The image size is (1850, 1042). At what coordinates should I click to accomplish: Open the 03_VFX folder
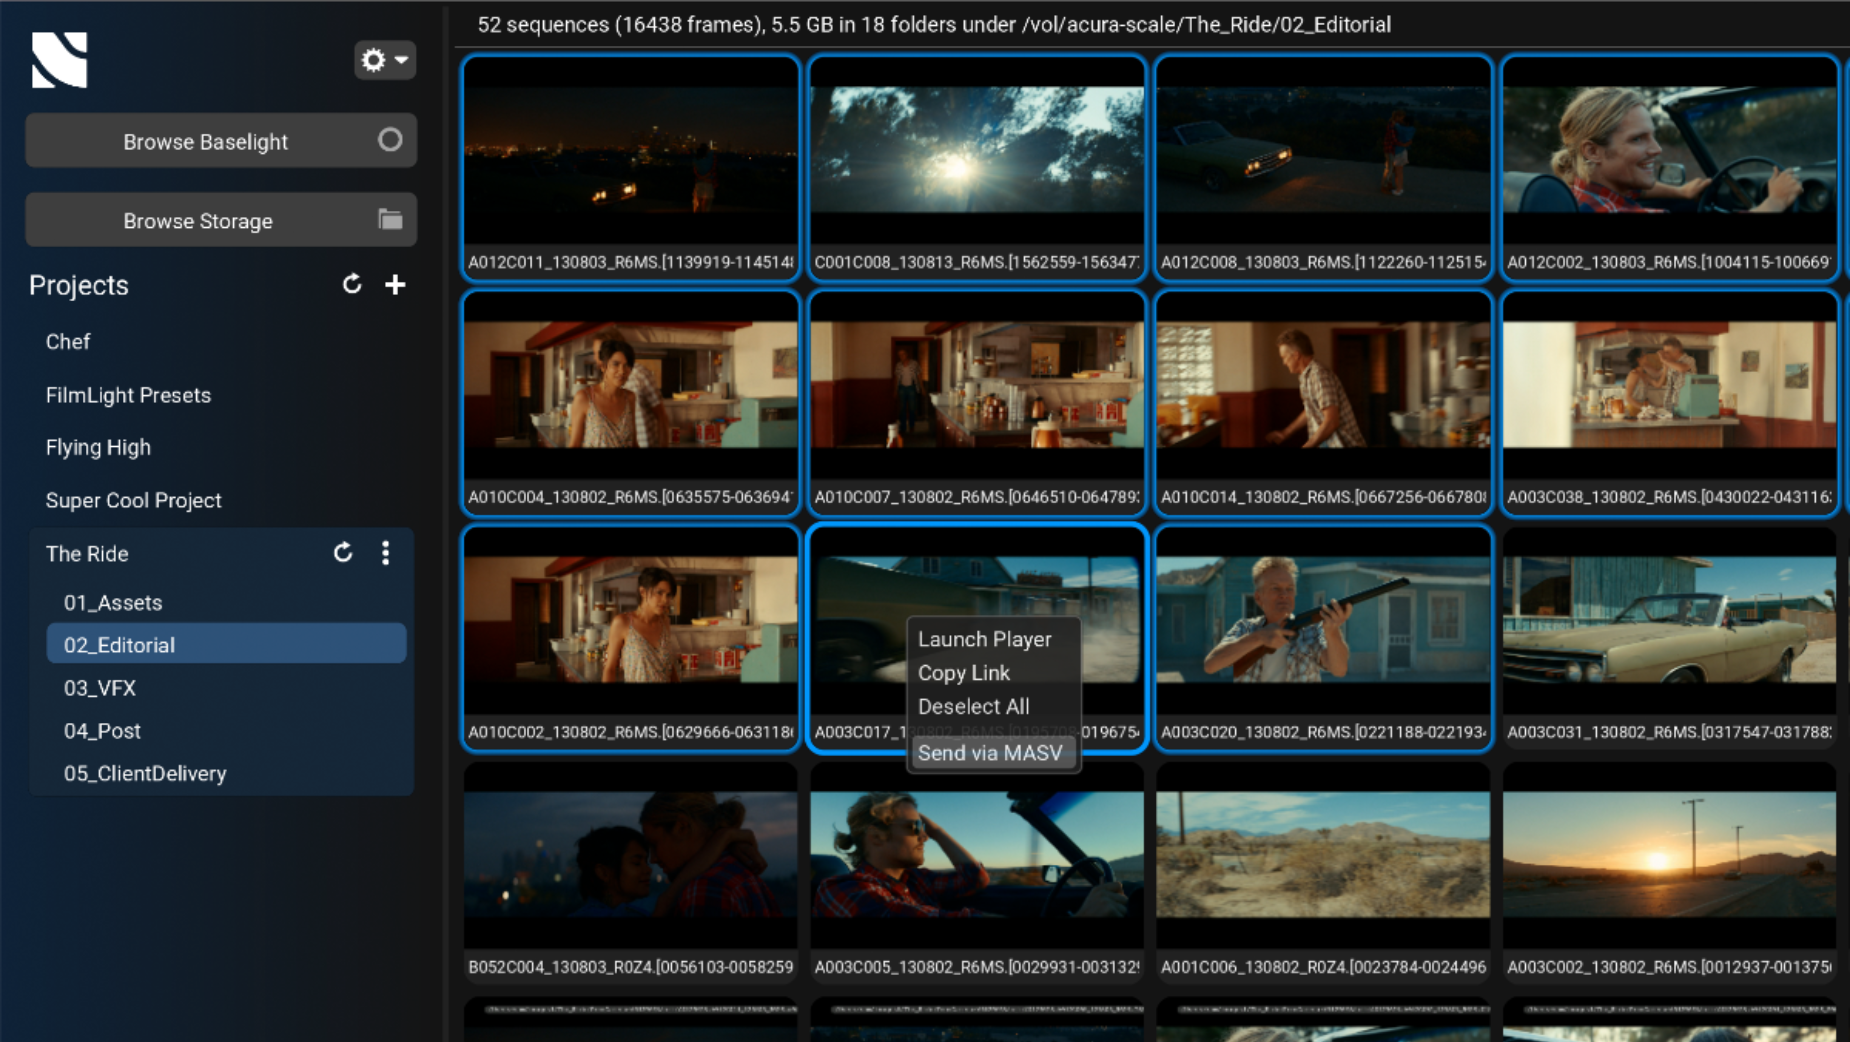[99, 688]
